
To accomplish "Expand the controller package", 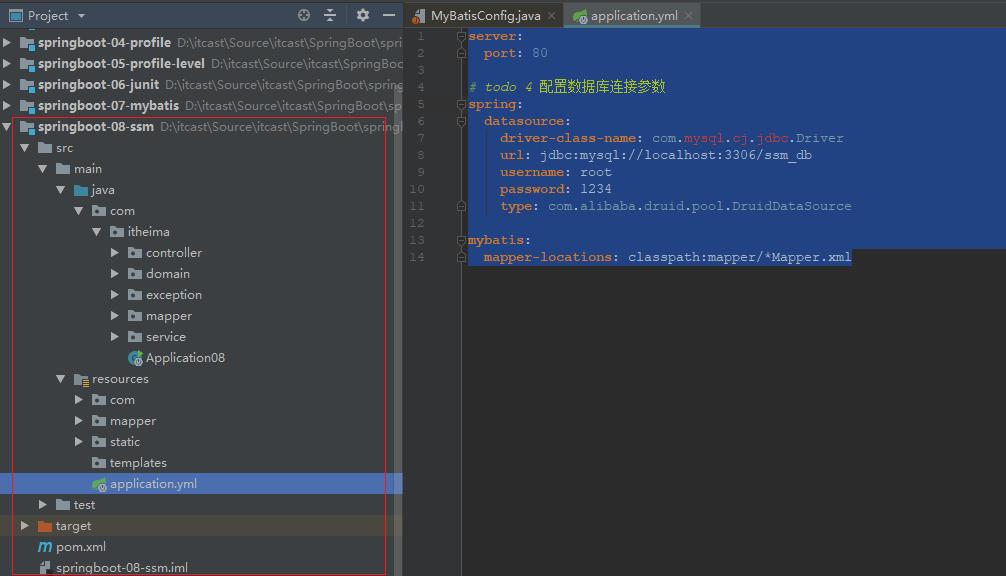I will point(116,253).
